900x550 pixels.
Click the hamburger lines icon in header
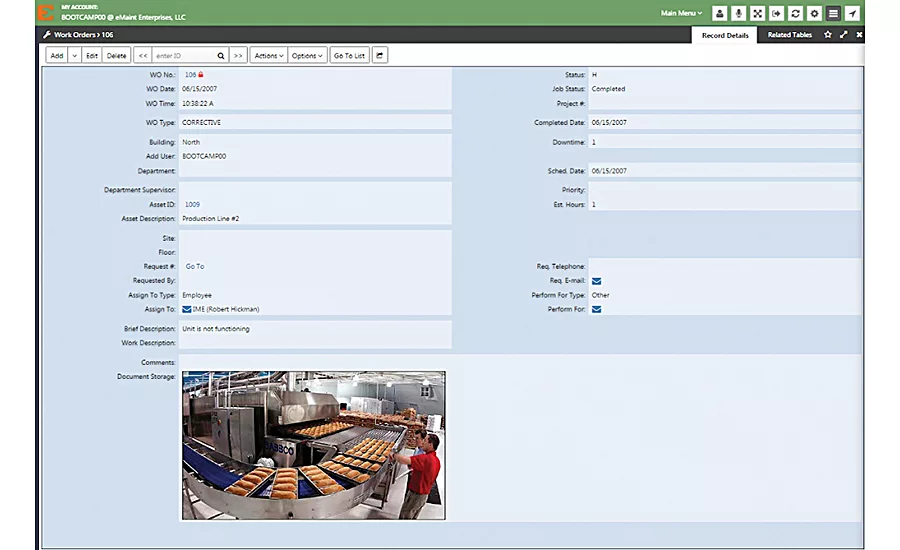(x=833, y=13)
